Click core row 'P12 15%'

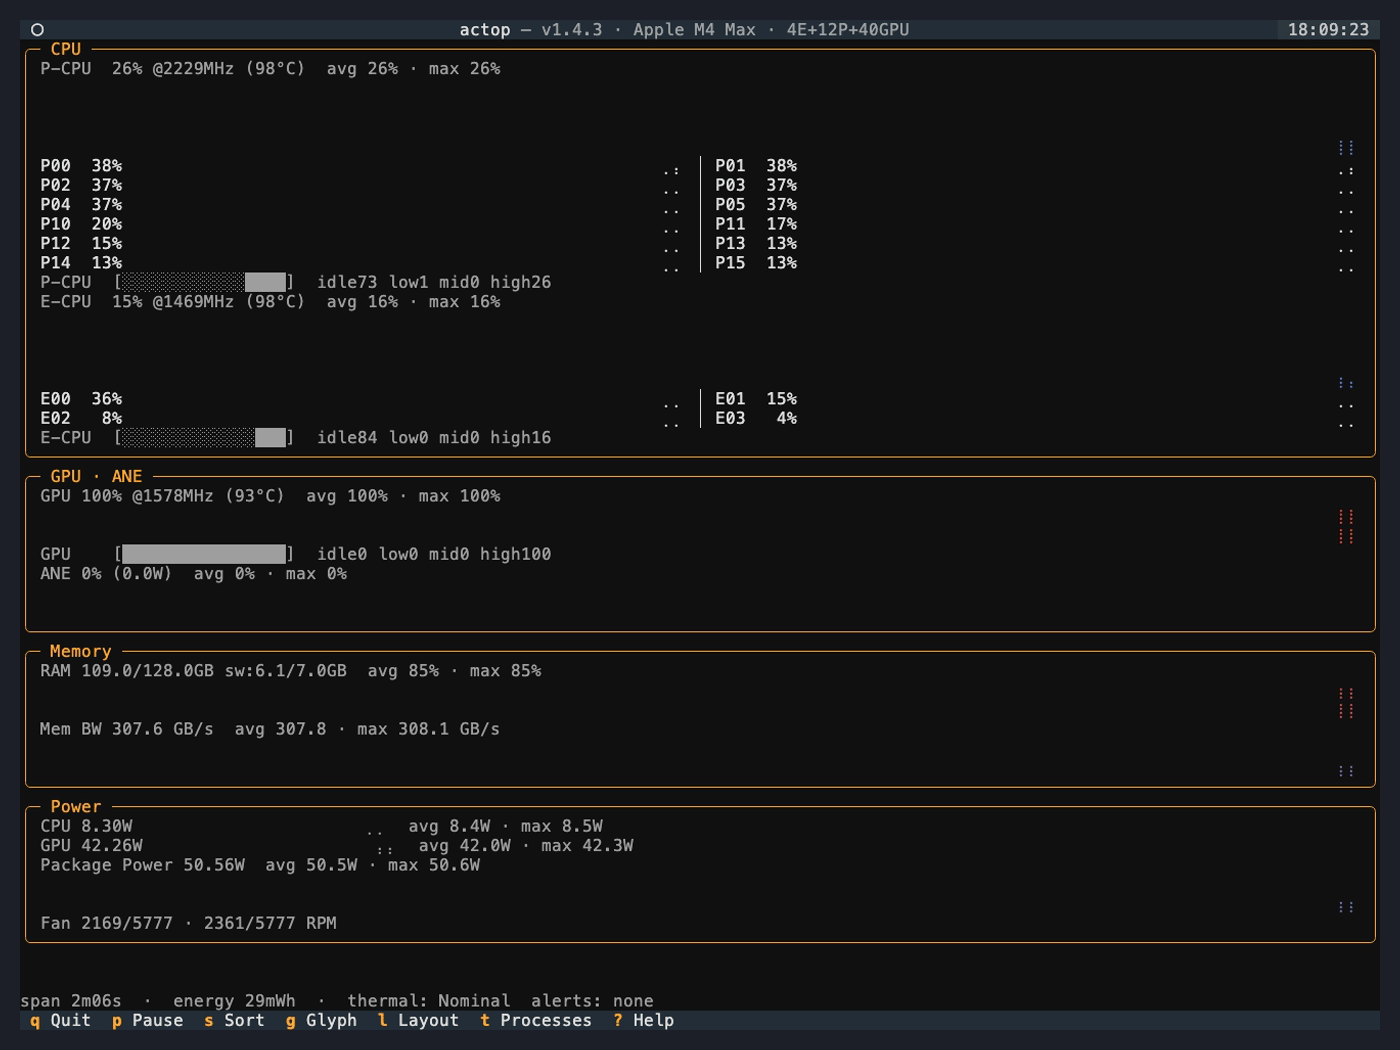click(x=81, y=244)
